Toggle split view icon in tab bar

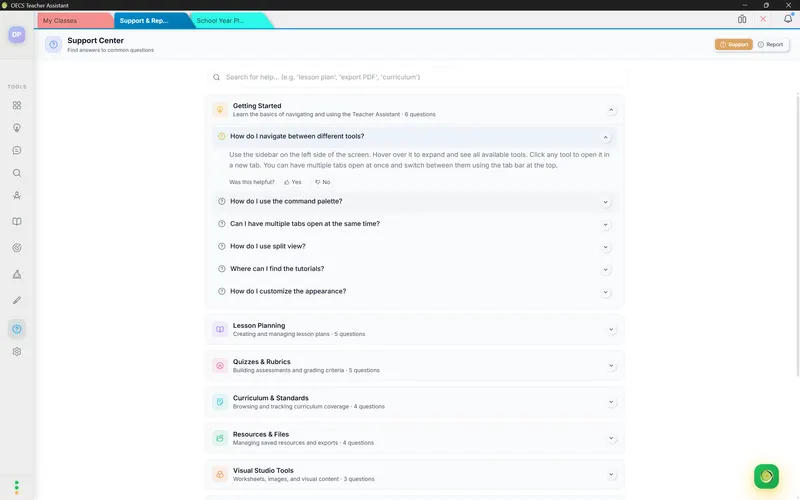coord(742,19)
